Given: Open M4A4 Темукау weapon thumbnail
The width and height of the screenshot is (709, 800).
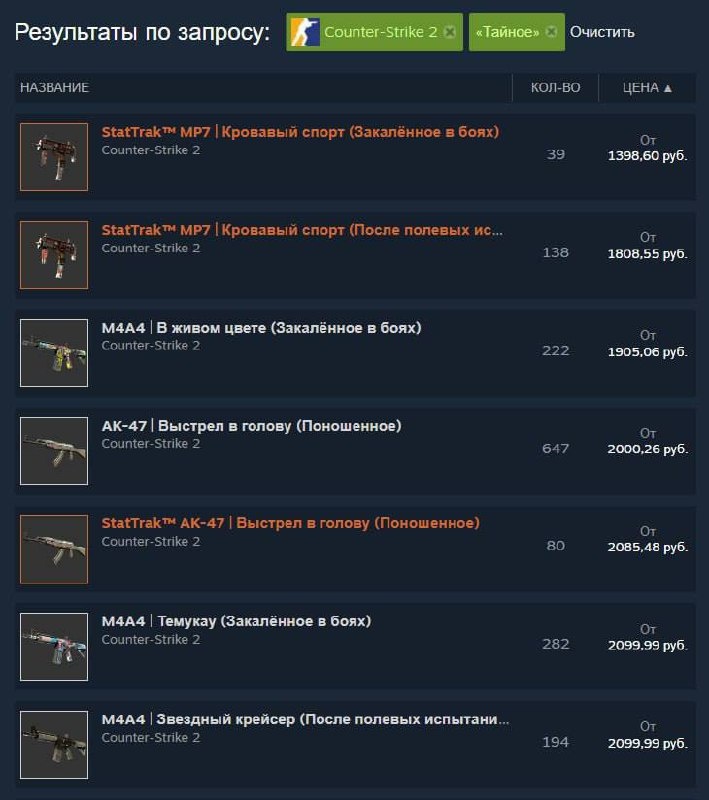Looking at the screenshot, I should pos(54,647).
